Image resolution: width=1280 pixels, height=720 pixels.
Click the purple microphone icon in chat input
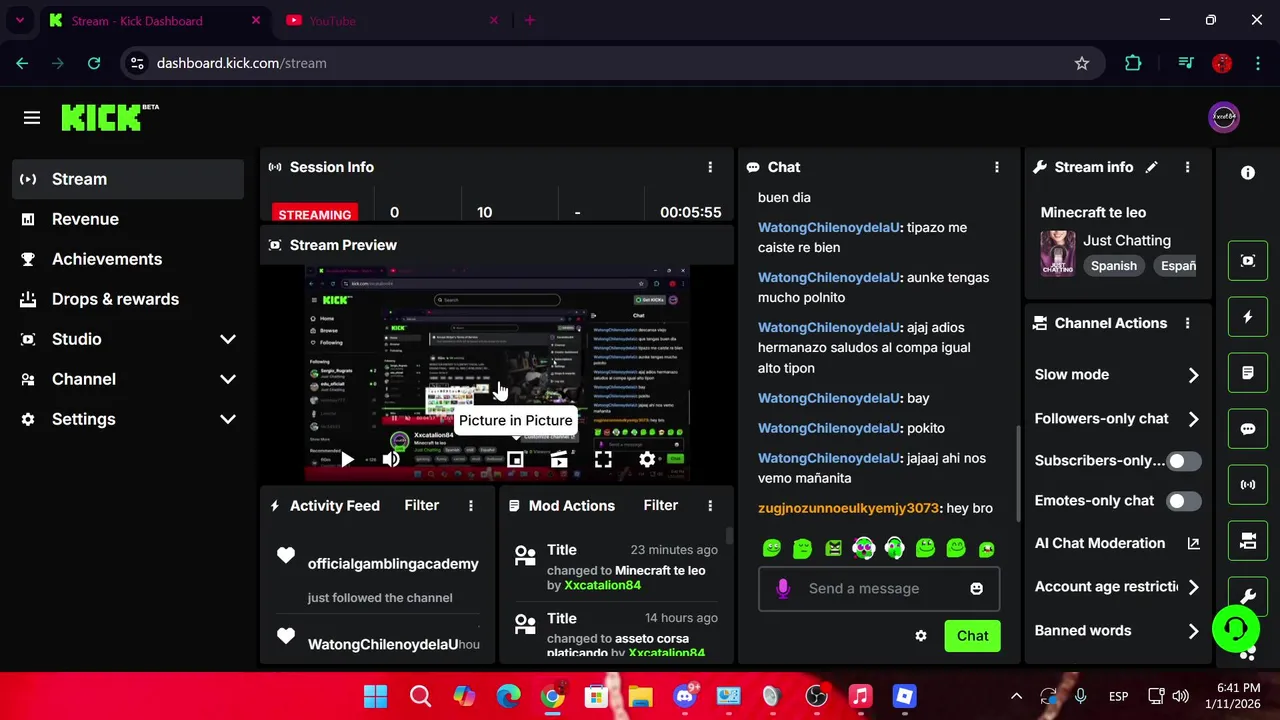783,589
